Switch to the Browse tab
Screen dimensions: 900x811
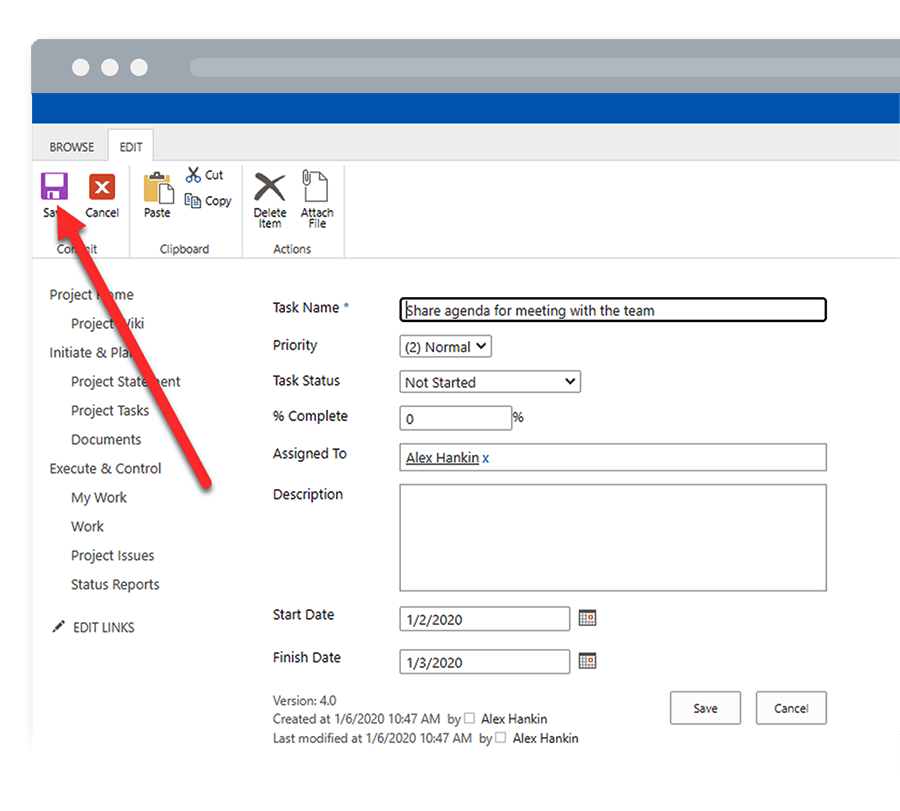tap(71, 146)
